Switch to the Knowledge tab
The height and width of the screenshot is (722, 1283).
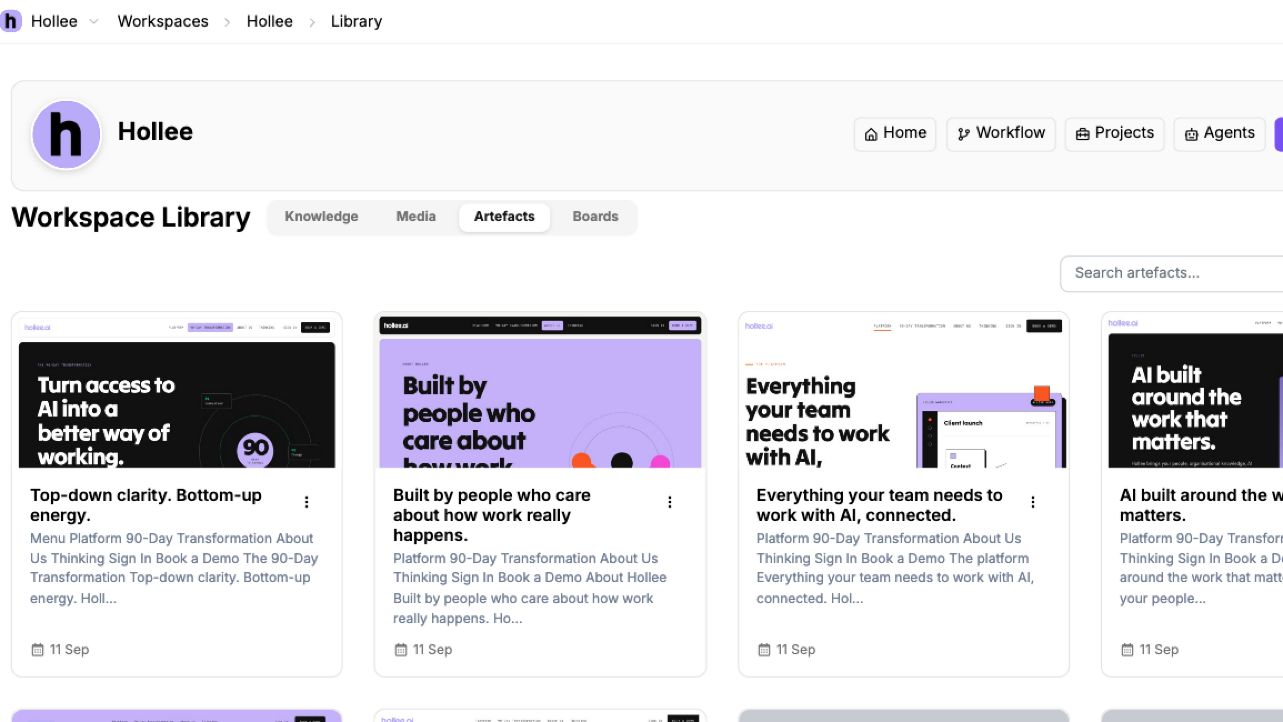[321, 217]
